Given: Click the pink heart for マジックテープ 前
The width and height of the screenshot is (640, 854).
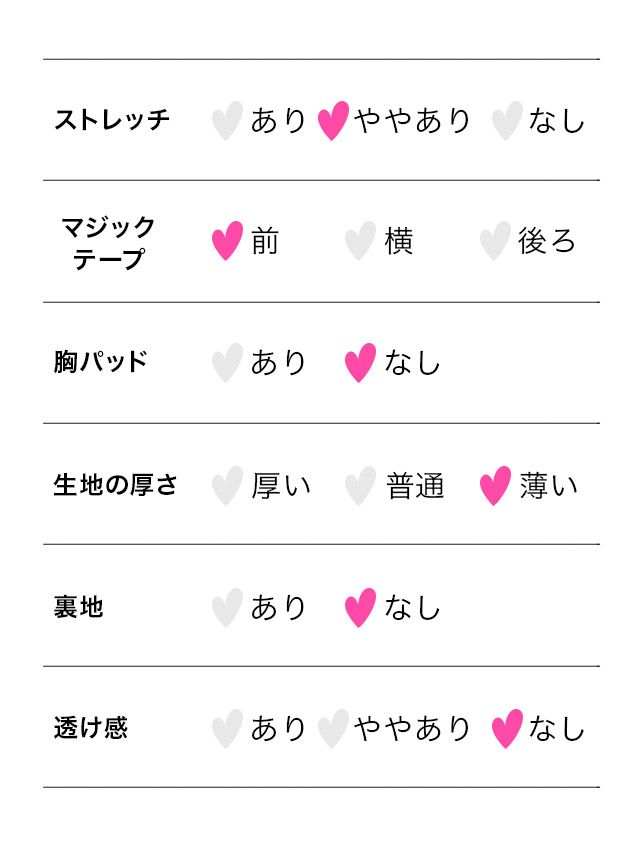Looking at the screenshot, I should click(x=227, y=241).
